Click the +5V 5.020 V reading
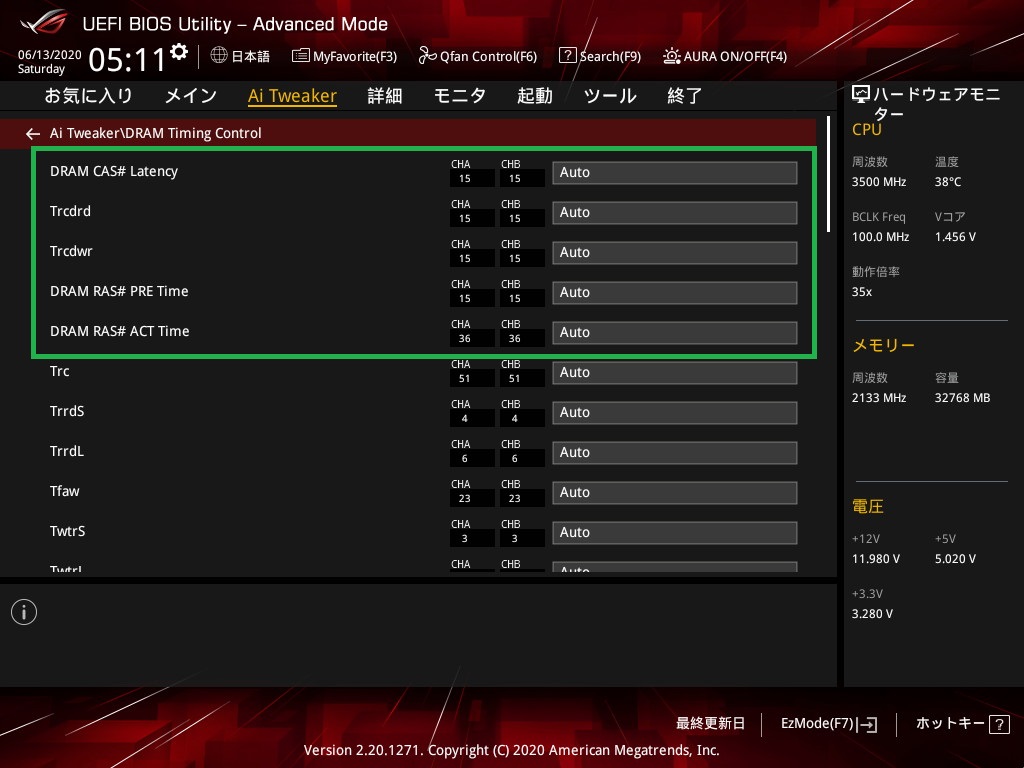 coord(955,559)
